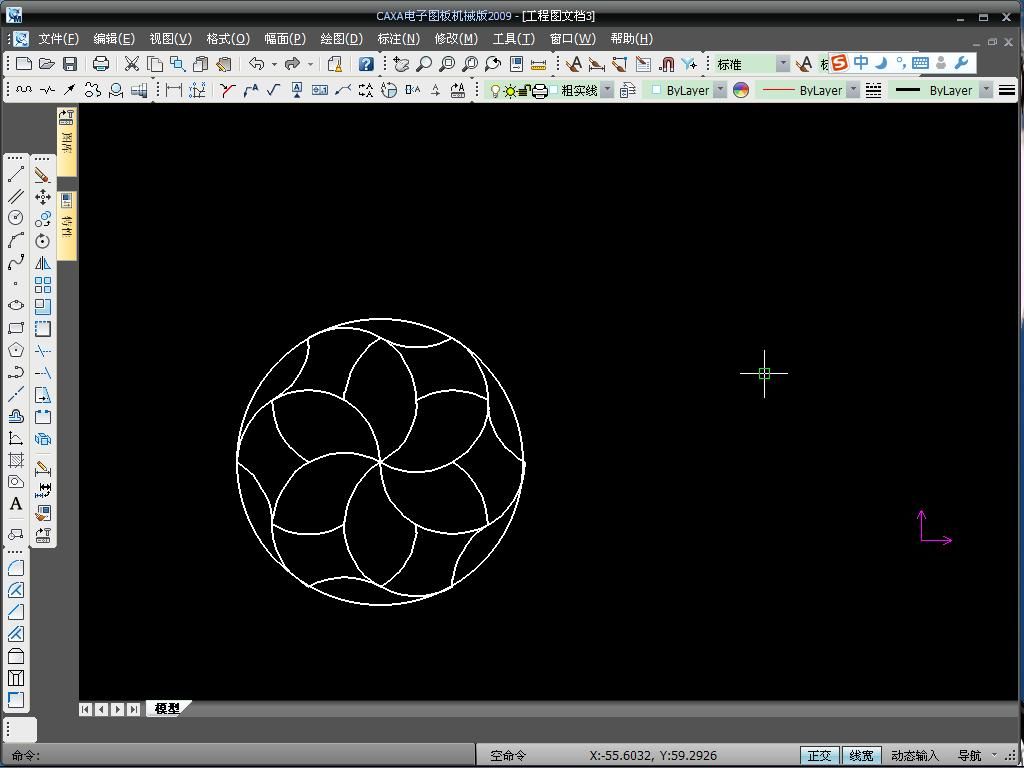Open the 编辑(E) menu

(x=114, y=39)
